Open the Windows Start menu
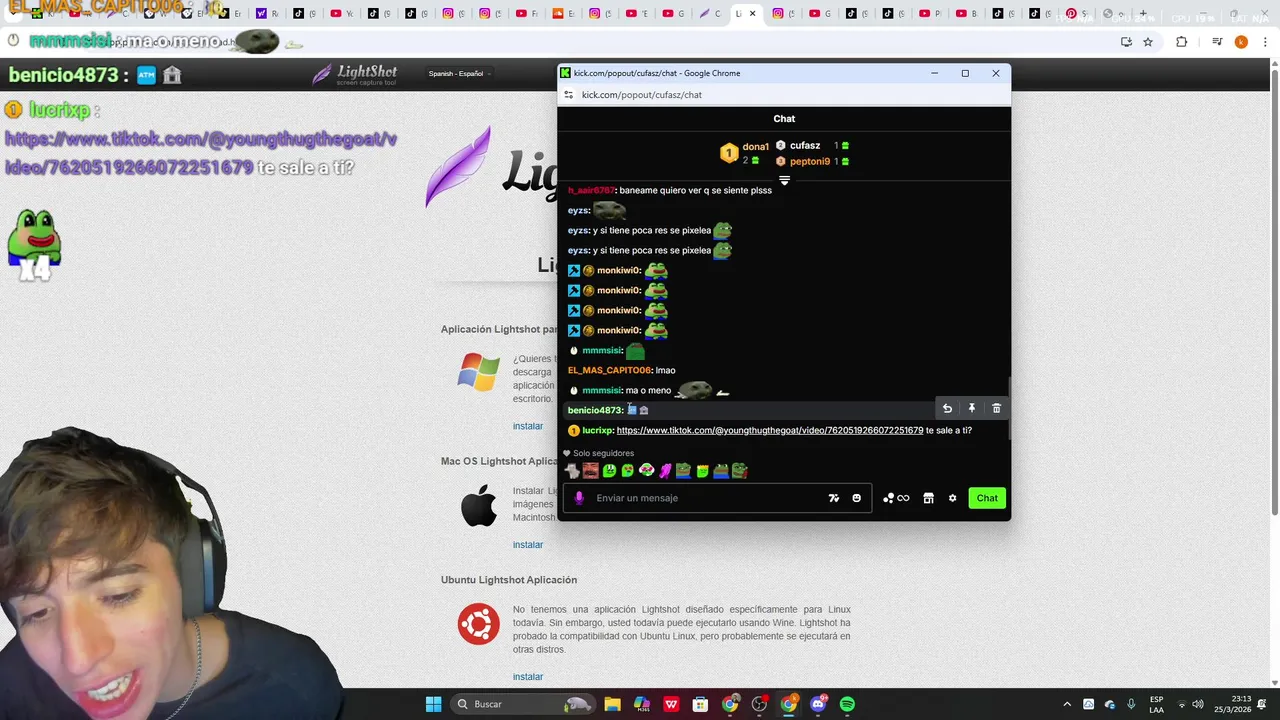Image resolution: width=1280 pixels, height=720 pixels. [x=433, y=704]
